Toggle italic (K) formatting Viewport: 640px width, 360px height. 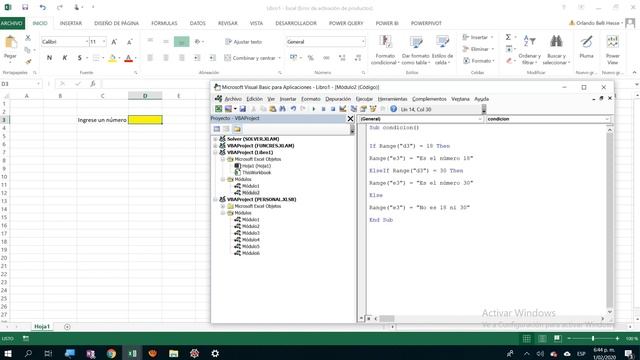click(x=64, y=58)
